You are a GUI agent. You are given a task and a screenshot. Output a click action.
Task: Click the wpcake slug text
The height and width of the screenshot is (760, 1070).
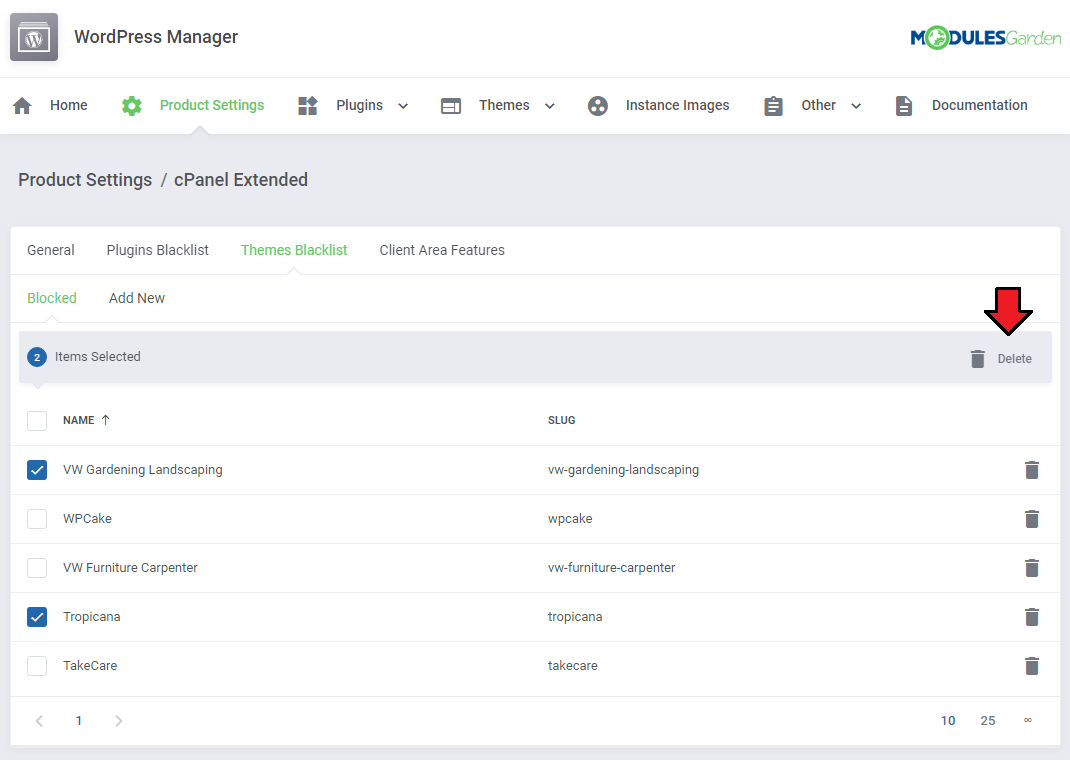tap(570, 519)
